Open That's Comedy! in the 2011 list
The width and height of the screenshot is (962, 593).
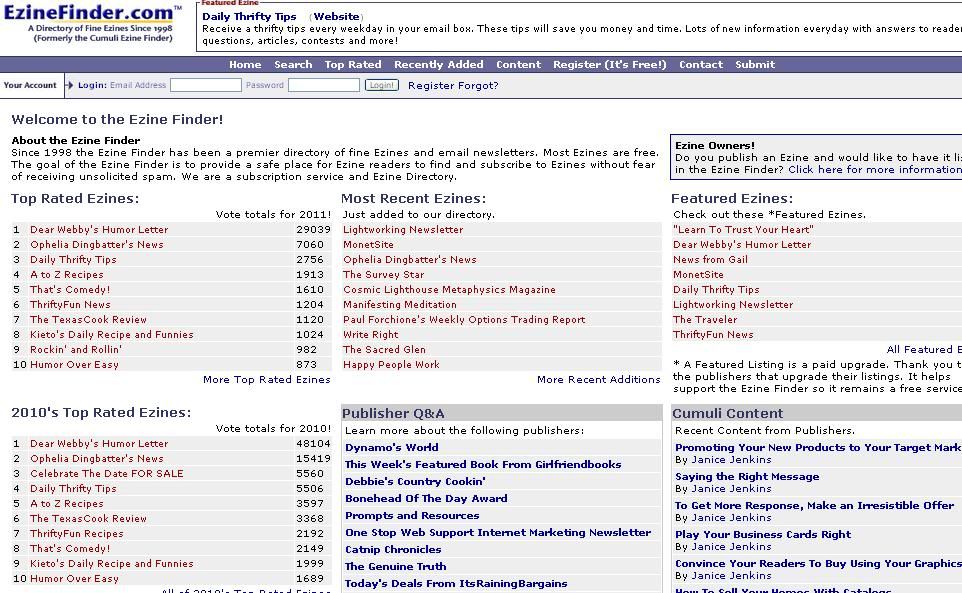click(x=70, y=289)
